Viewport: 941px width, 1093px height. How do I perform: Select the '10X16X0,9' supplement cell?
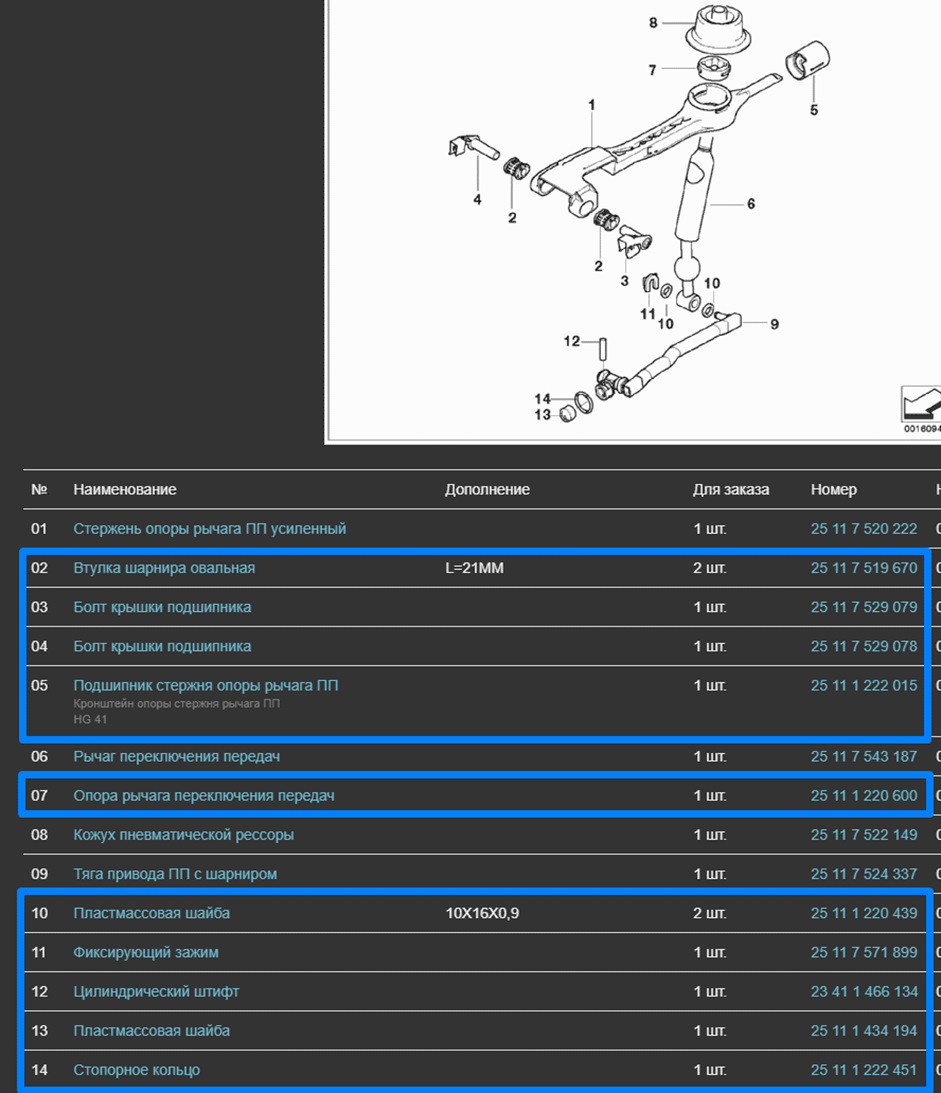pos(482,912)
